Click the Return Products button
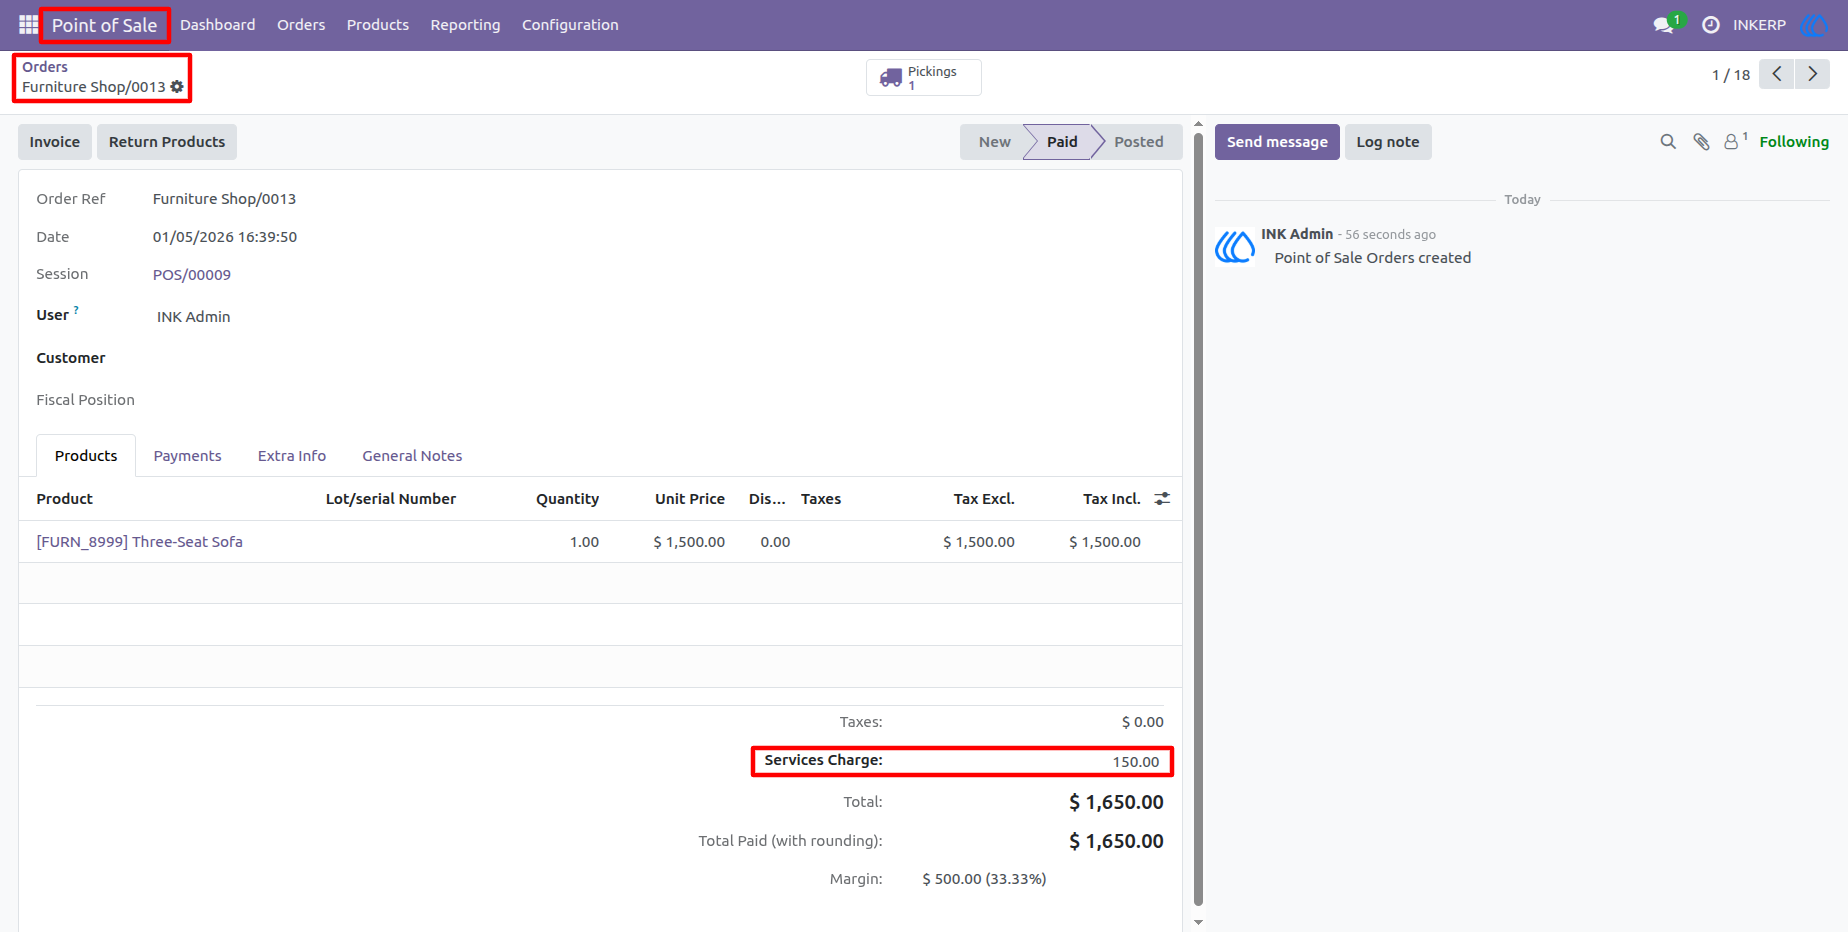The height and width of the screenshot is (932, 1848). [x=167, y=142]
